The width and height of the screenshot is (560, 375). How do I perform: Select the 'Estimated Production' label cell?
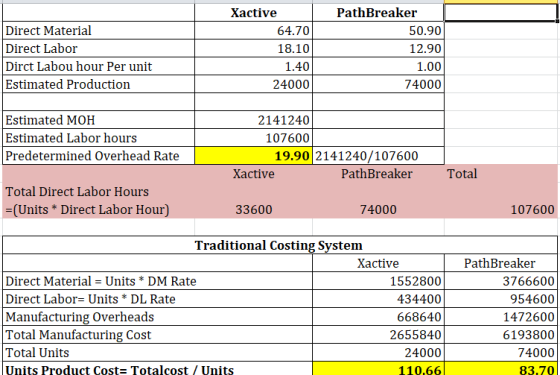pos(99,84)
